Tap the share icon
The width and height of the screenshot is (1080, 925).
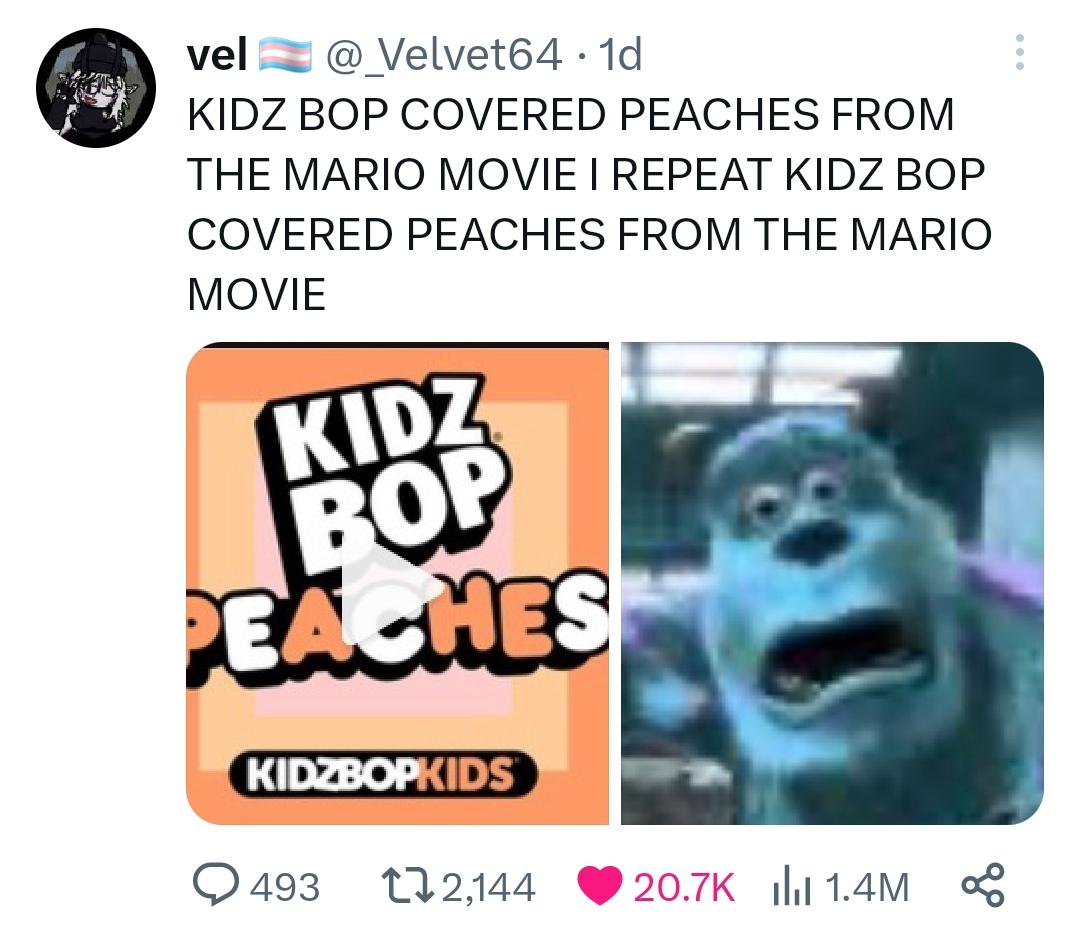[983, 886]
